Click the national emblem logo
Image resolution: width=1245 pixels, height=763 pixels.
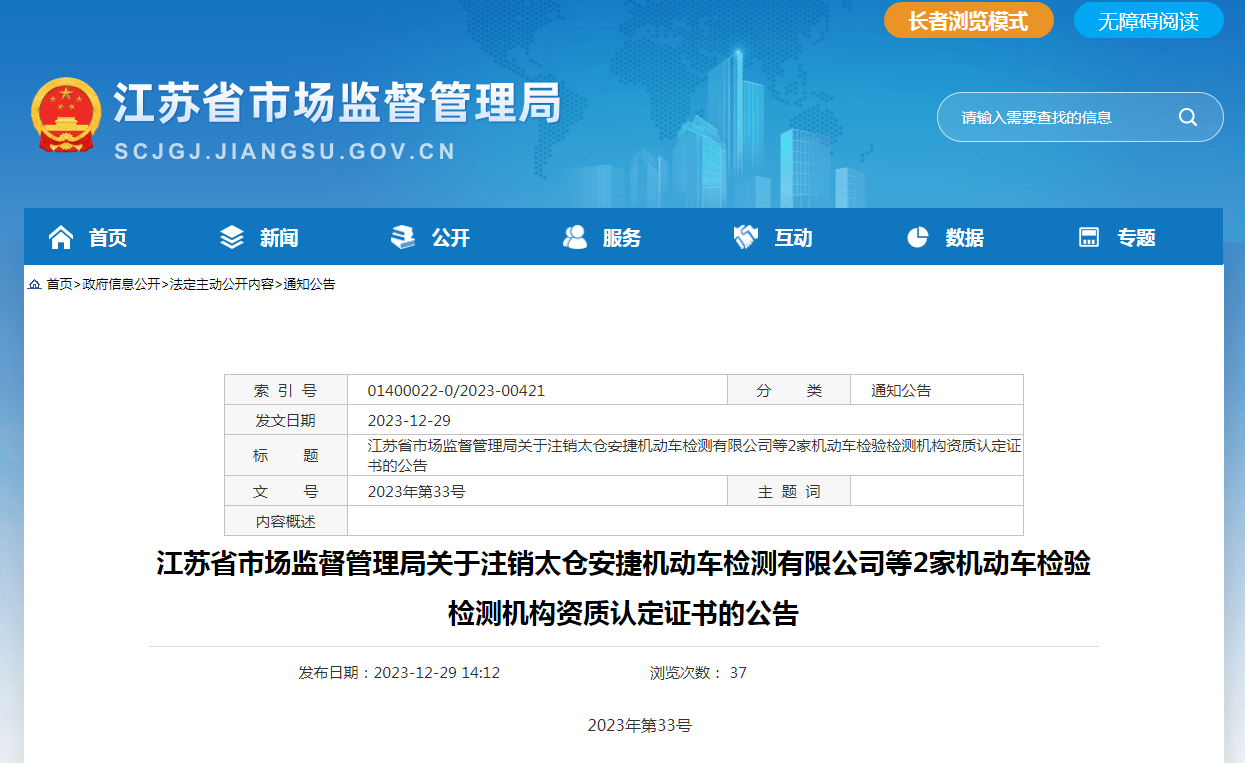(x=66, y=114)
